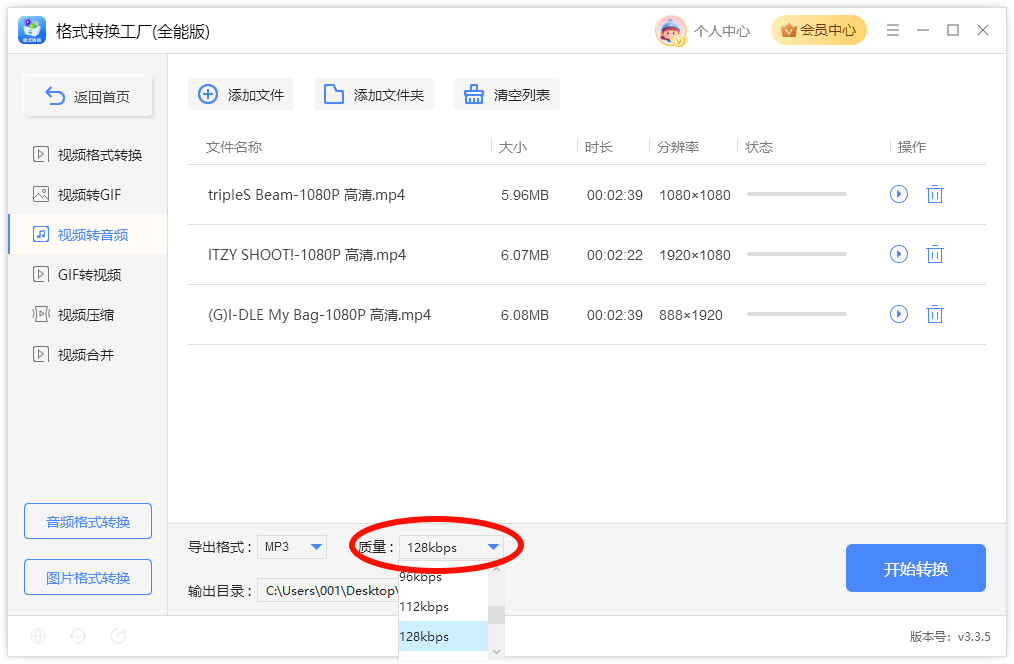Click down arrow of quality list scrollbar
1014x664 pixels.
pyautogui.click(x=496, y=652)
